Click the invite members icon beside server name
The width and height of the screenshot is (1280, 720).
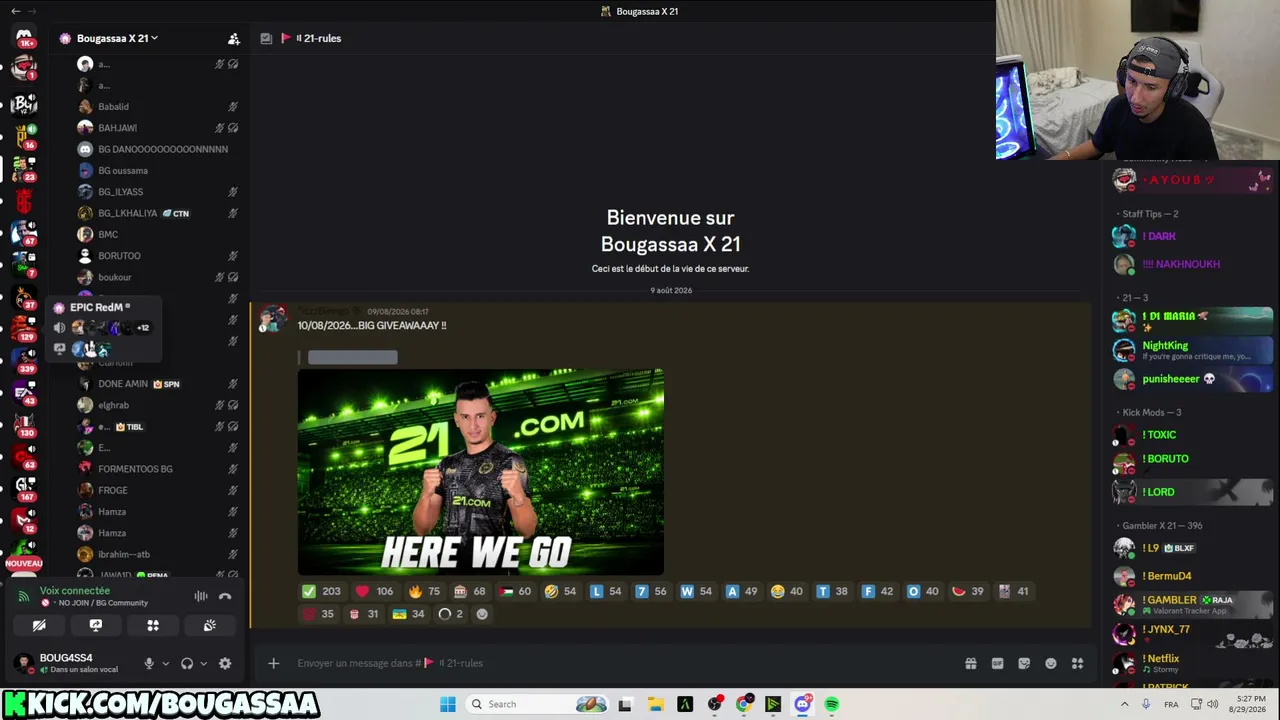[x=234, y=39]
